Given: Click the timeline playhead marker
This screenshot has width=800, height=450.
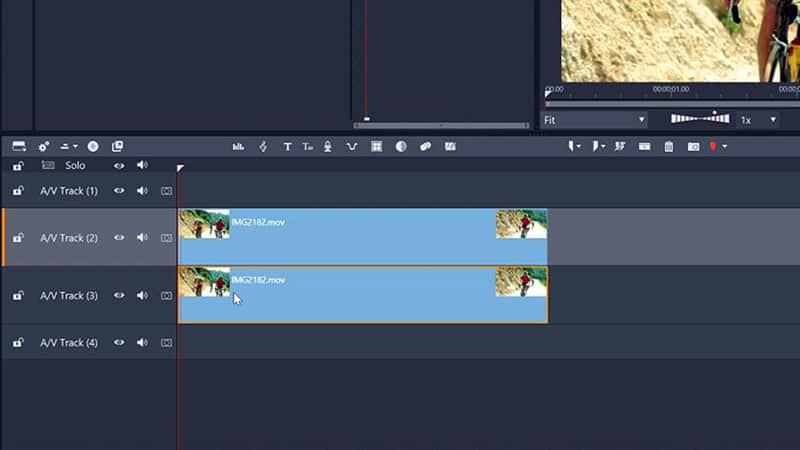Looking at the screenshot, I should [180, 168].
